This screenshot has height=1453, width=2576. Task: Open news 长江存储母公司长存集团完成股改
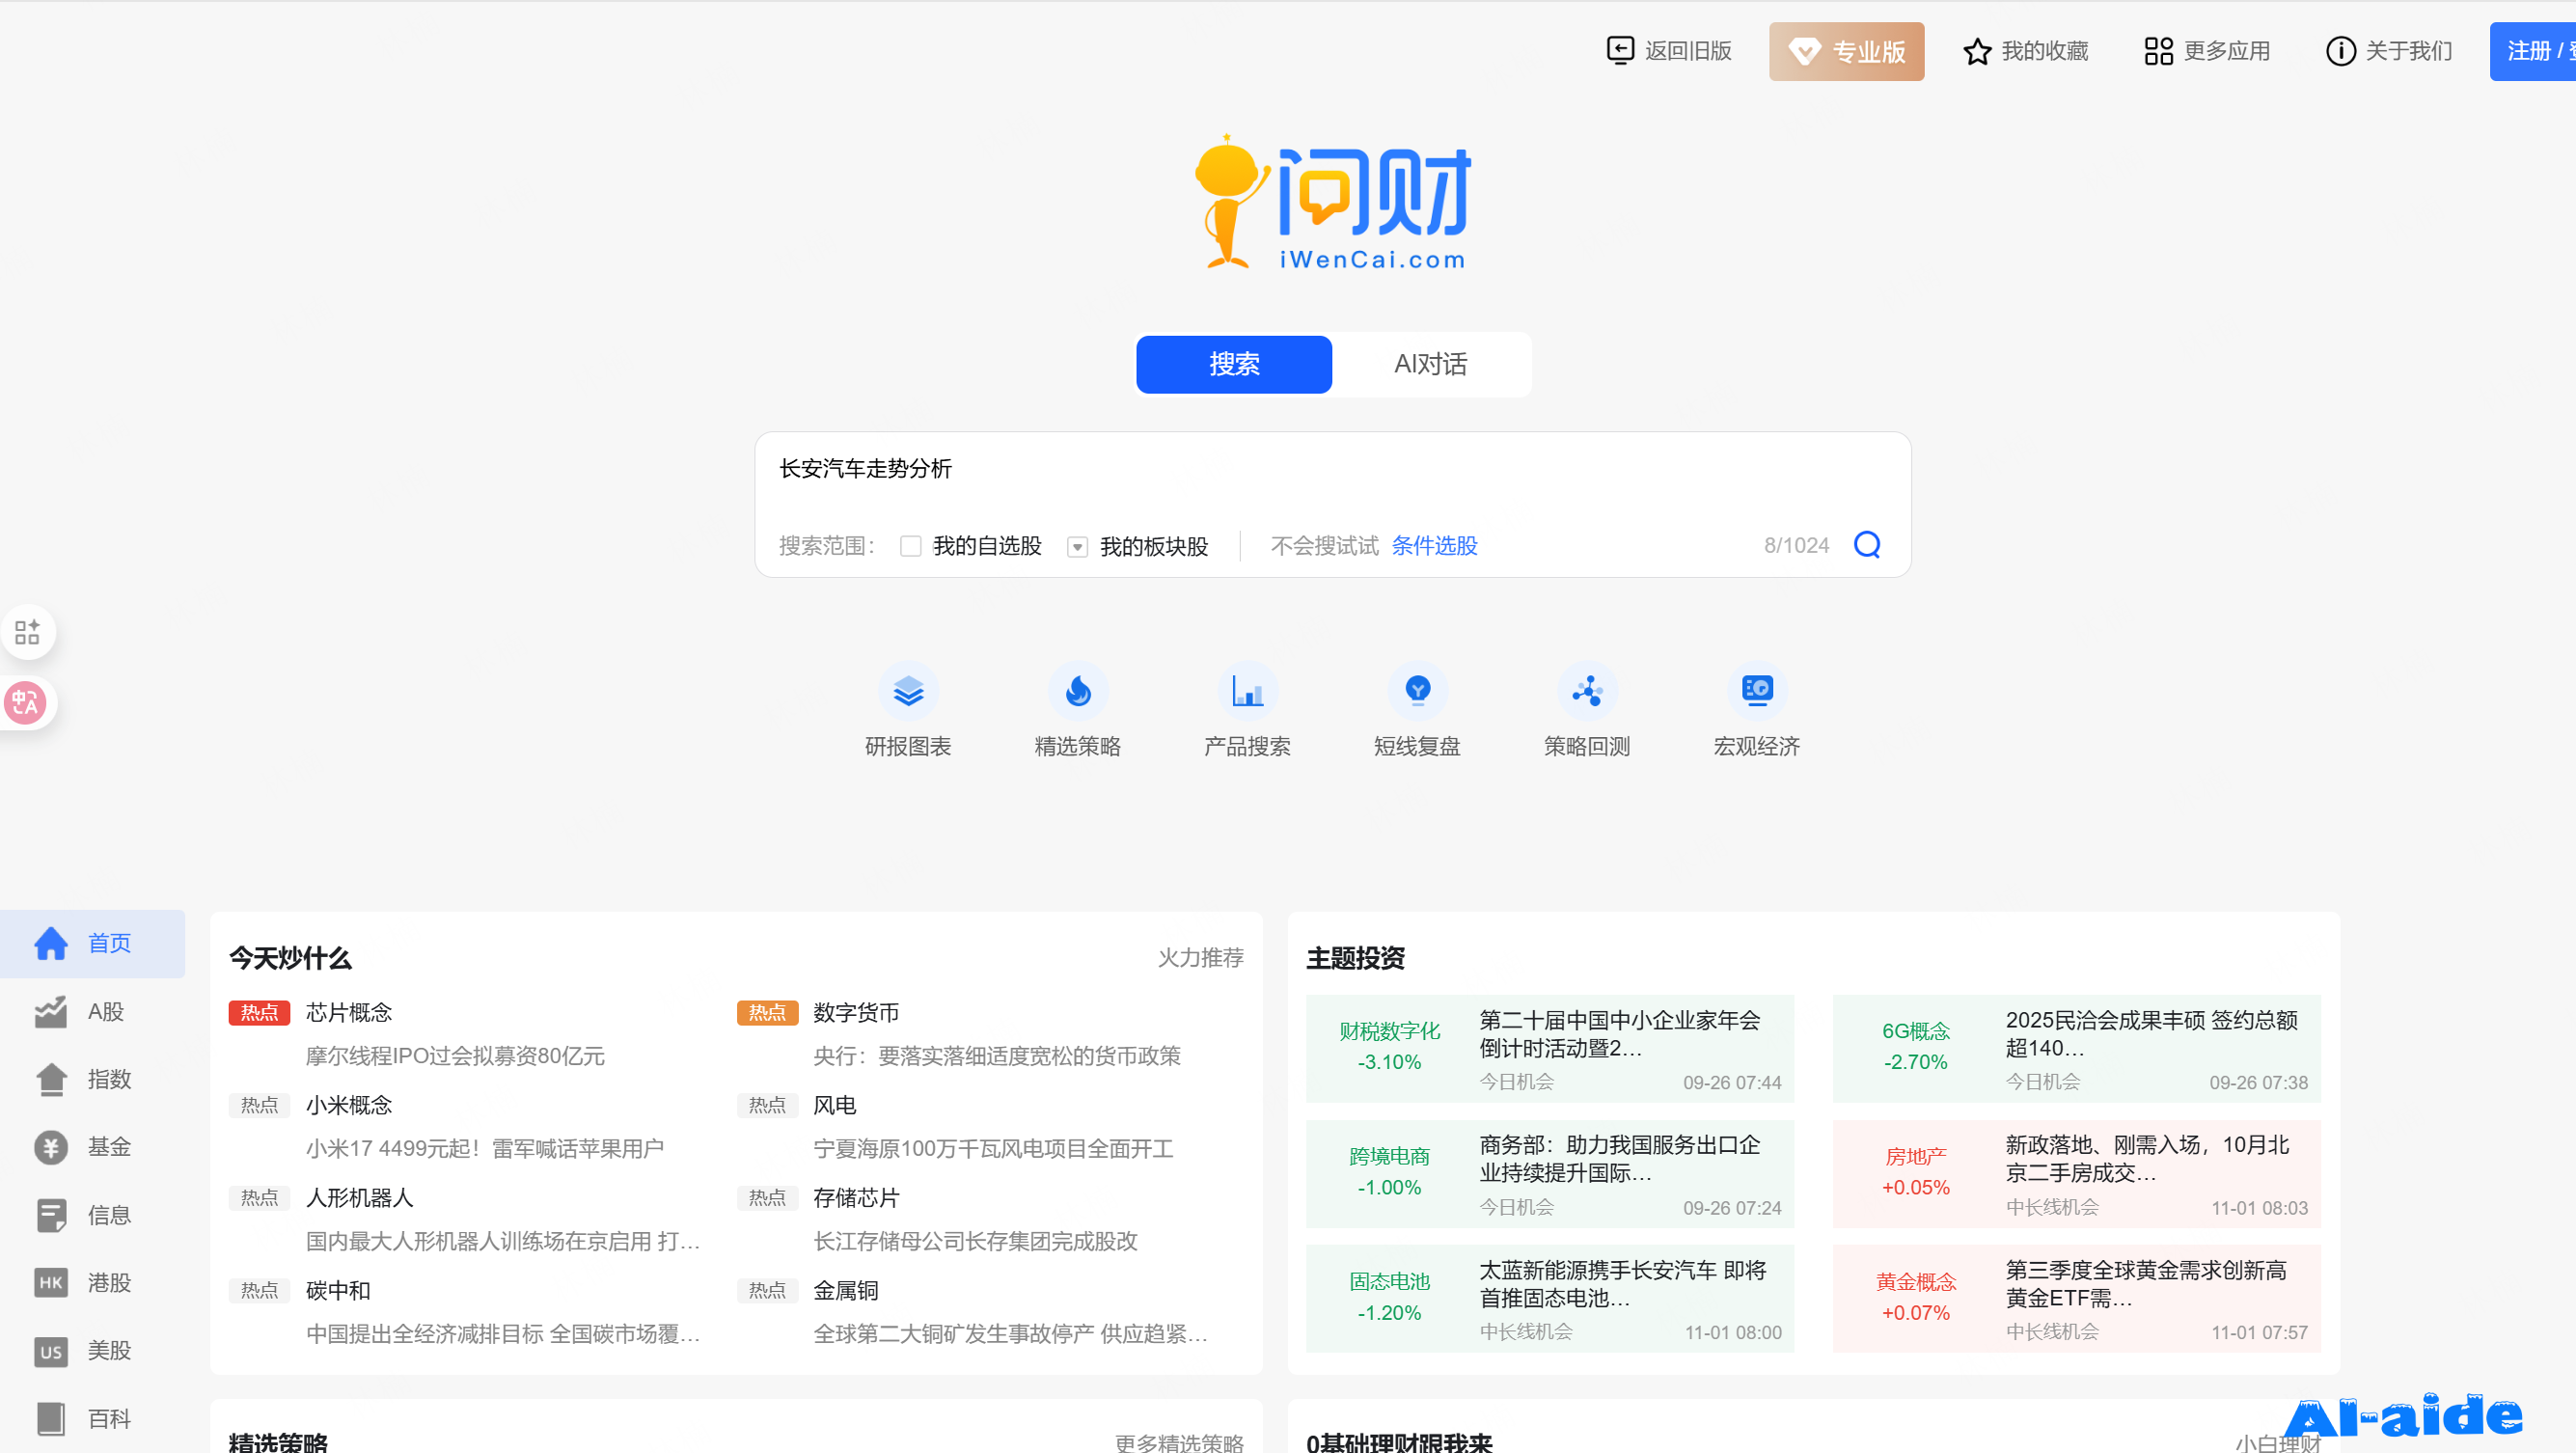click(x=975, y=1242)
